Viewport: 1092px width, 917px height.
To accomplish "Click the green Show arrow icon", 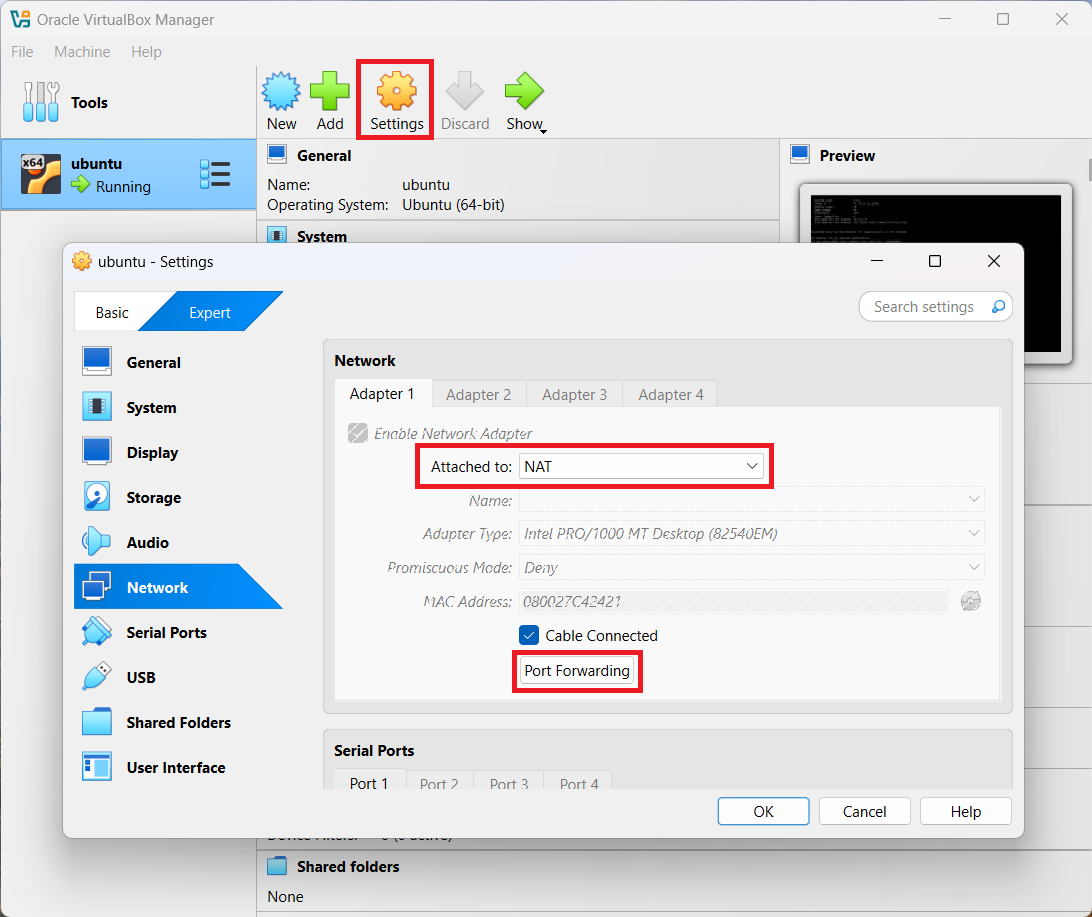I will click(x=524, y=91).
